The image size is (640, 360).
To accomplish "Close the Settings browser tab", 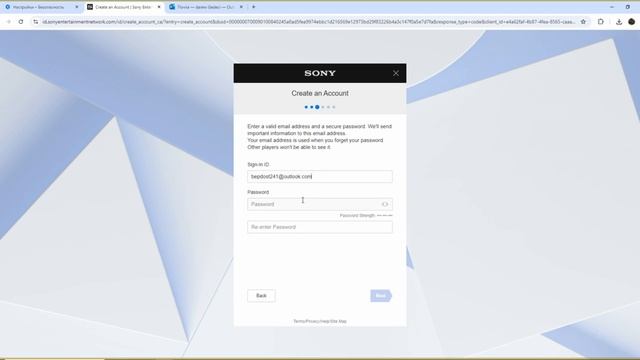I will [x=77, y=7].
